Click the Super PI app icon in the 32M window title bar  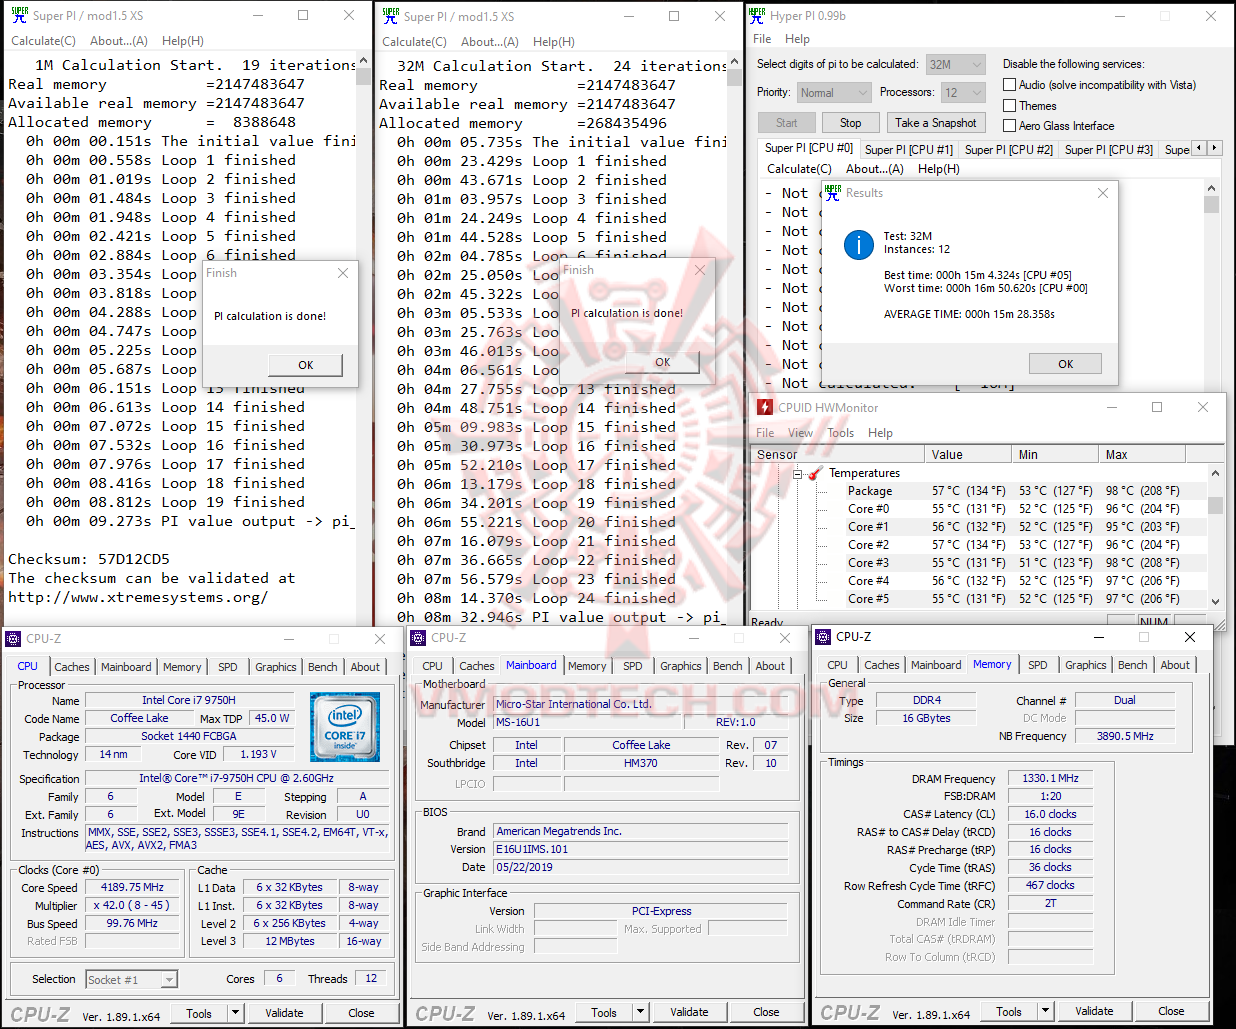(390, 15)
